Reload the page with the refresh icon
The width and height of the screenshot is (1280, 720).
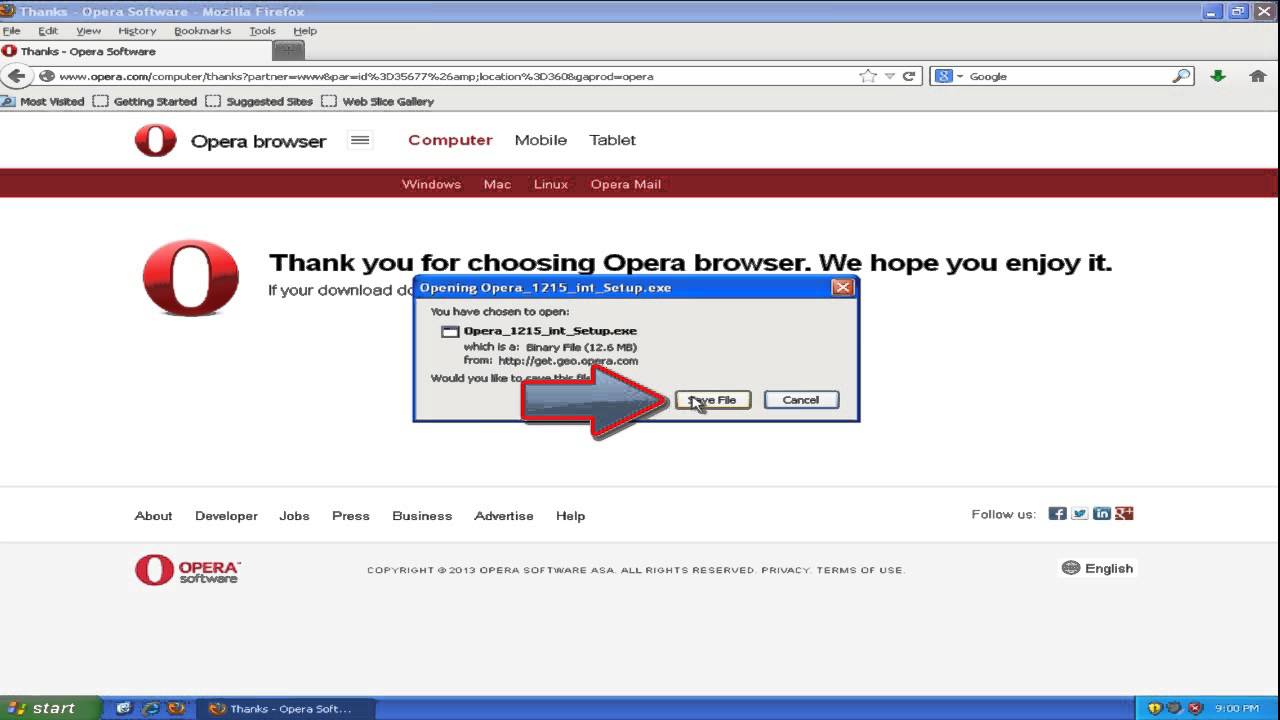tap(909, 76)
